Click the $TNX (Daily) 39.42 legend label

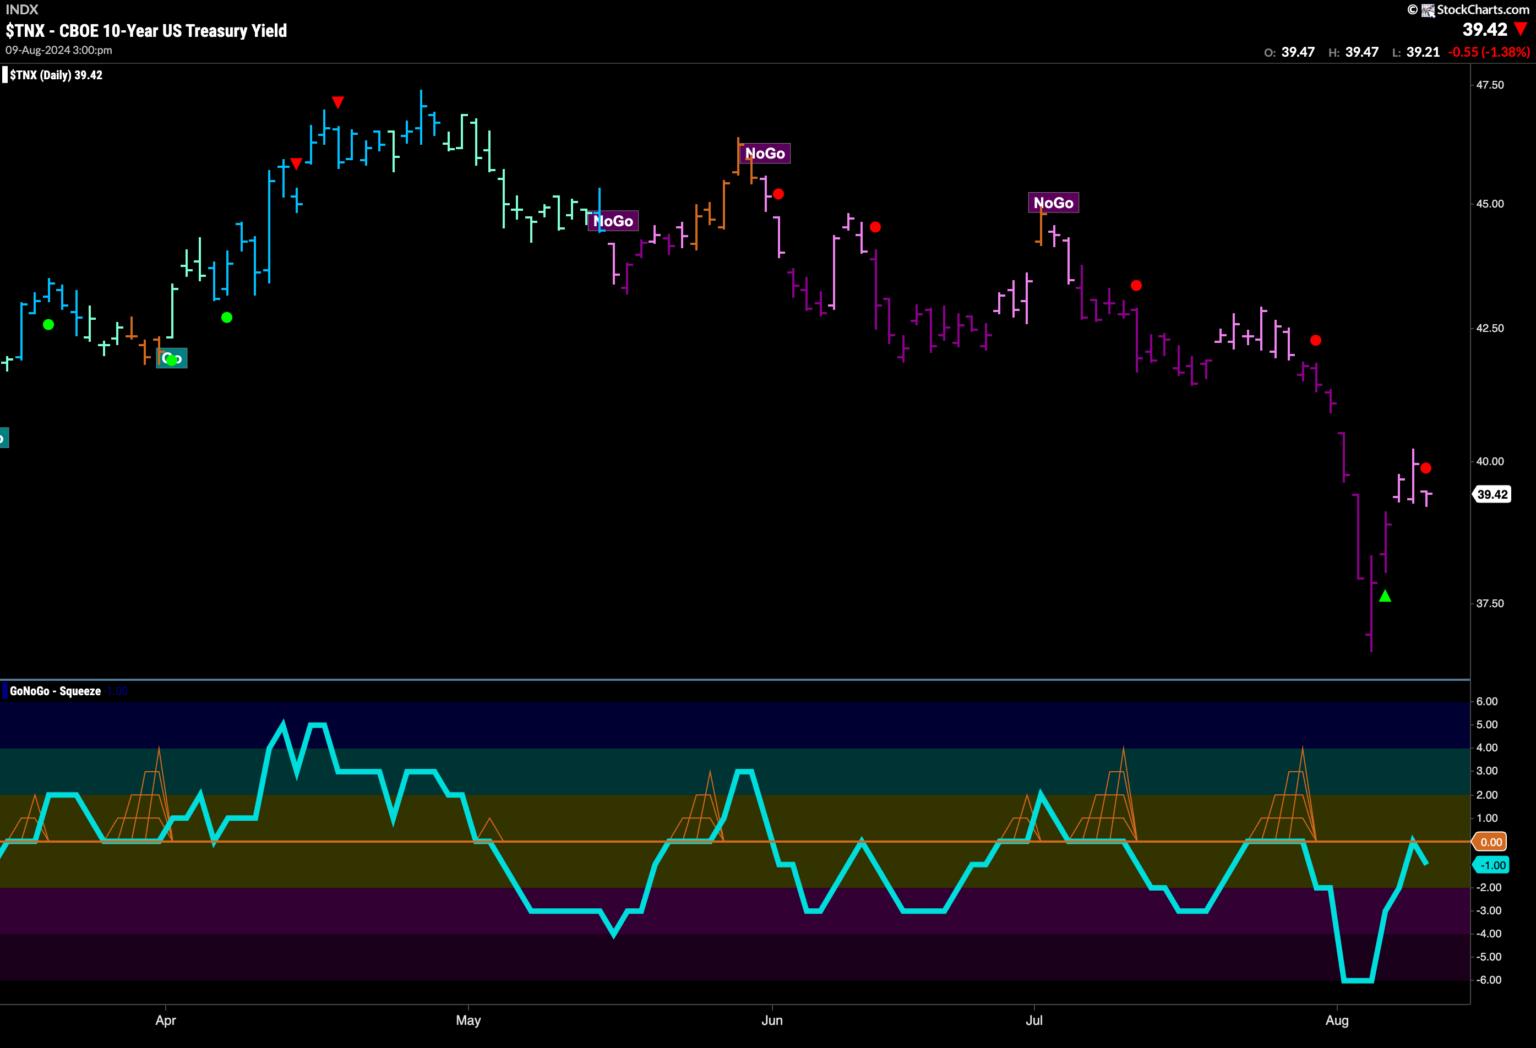tap(55, 75)
